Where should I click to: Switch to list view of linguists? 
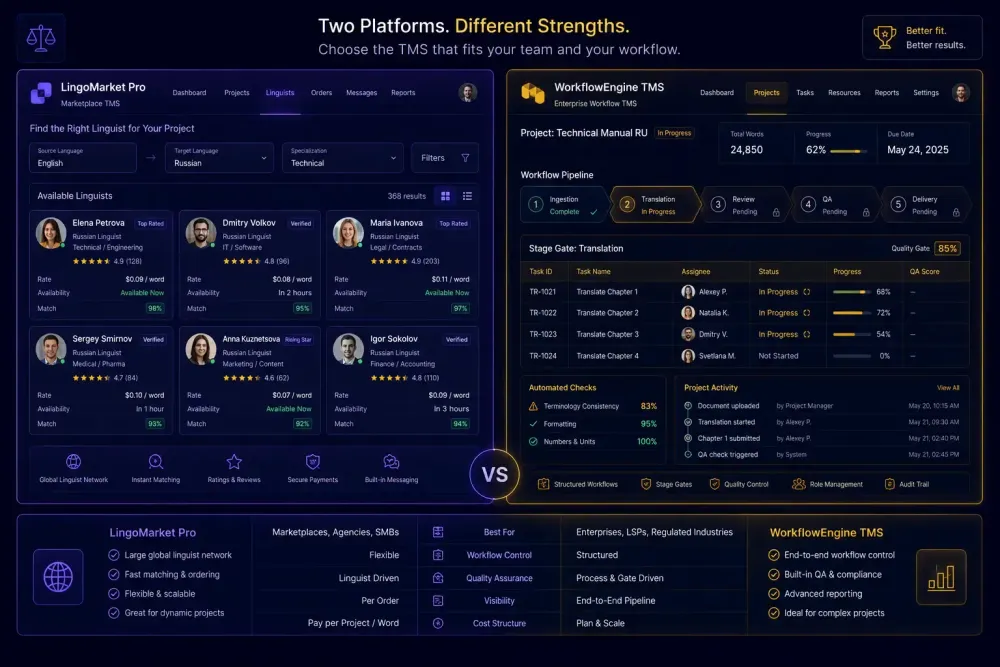[467, 196]
